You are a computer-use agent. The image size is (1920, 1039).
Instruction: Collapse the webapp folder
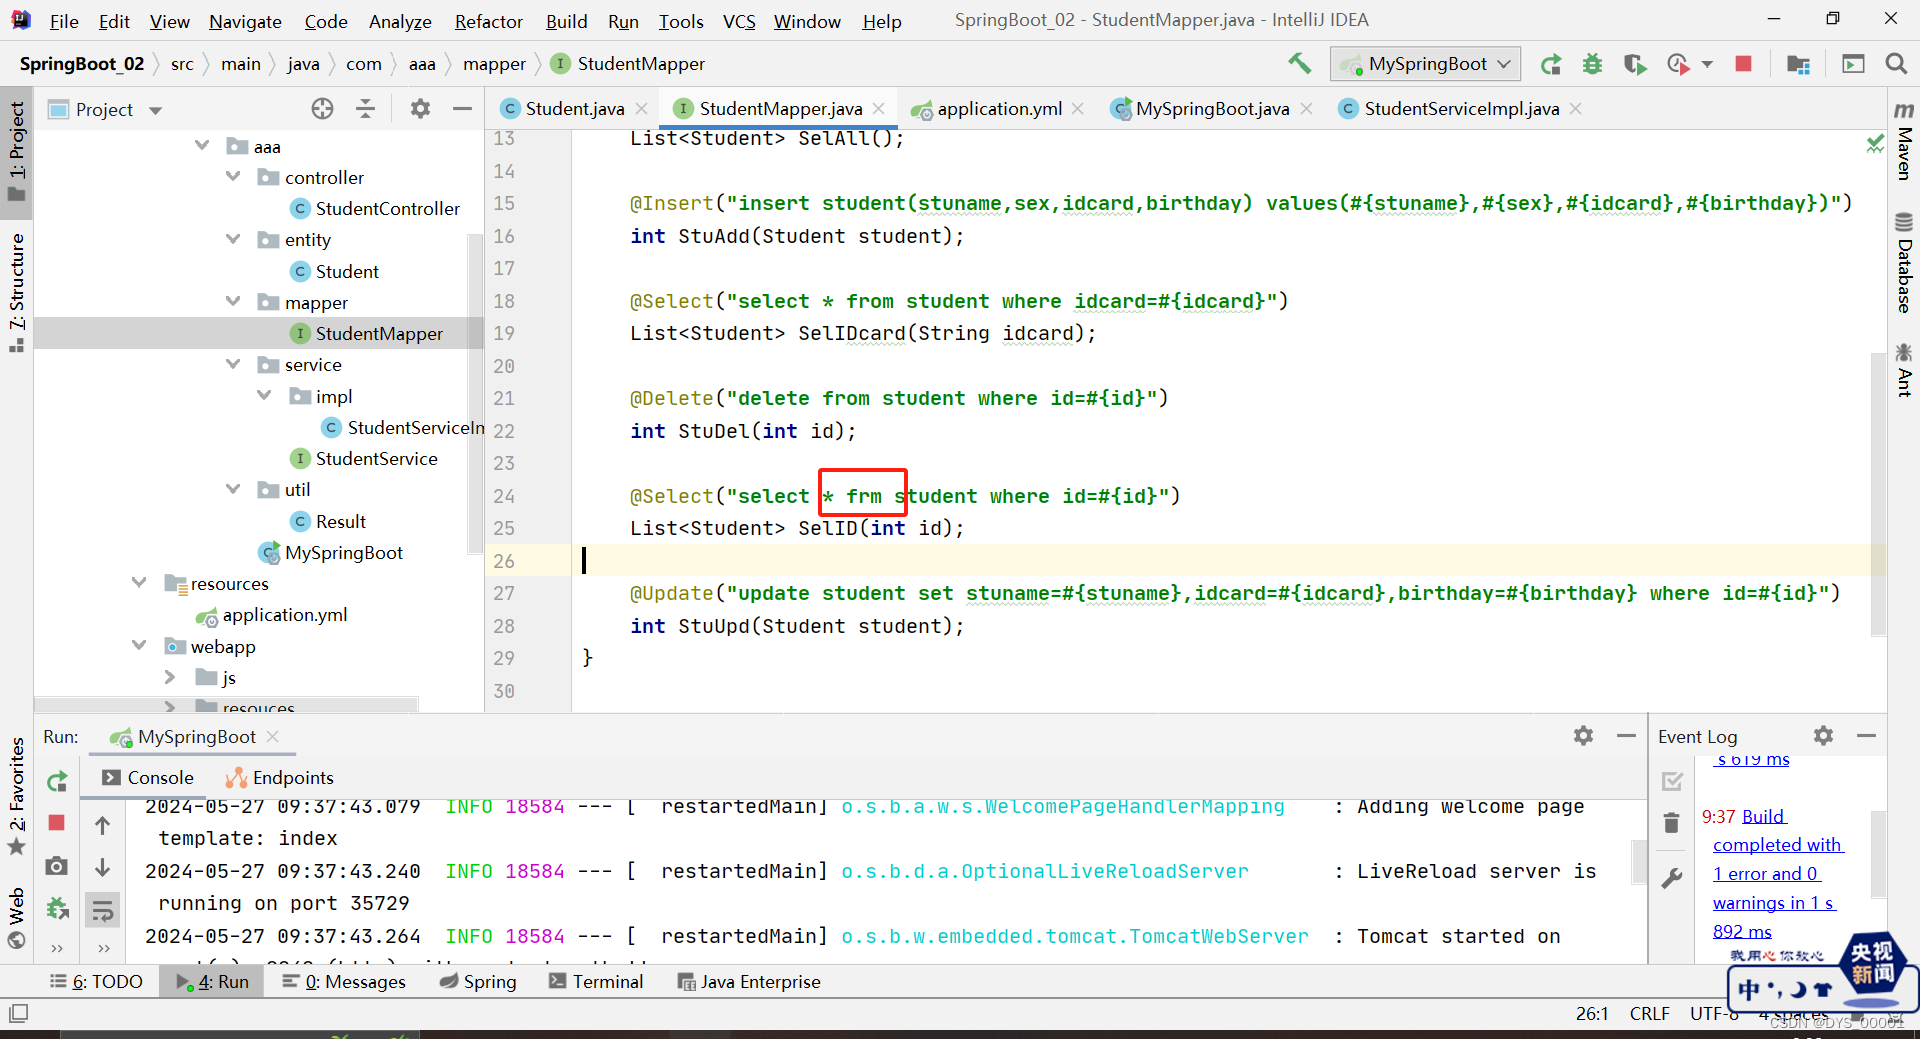139,646
